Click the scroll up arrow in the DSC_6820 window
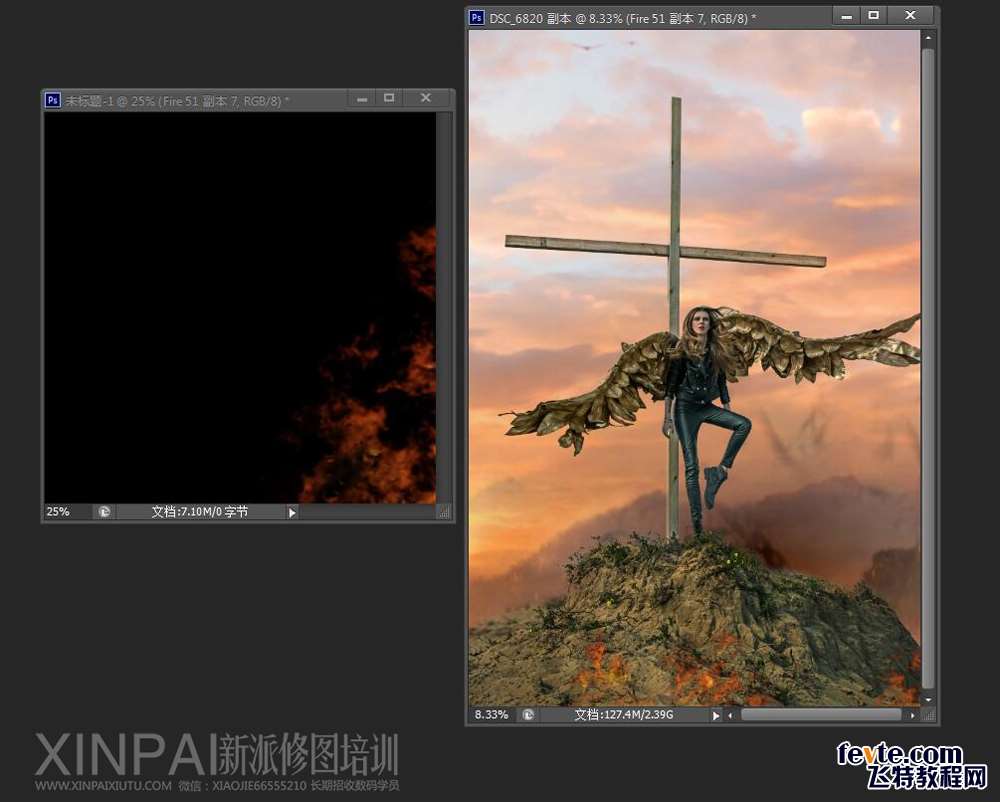1000x802 pixels. pos(928,38)
